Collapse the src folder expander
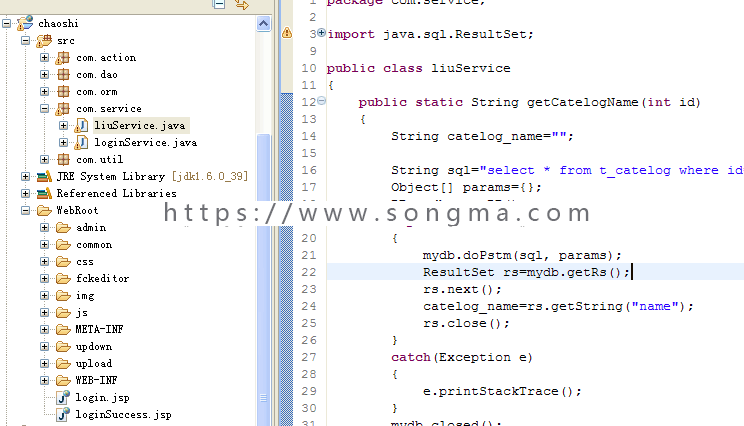The height and width of the screenshot is (426, 744). (x=26, y=40)
